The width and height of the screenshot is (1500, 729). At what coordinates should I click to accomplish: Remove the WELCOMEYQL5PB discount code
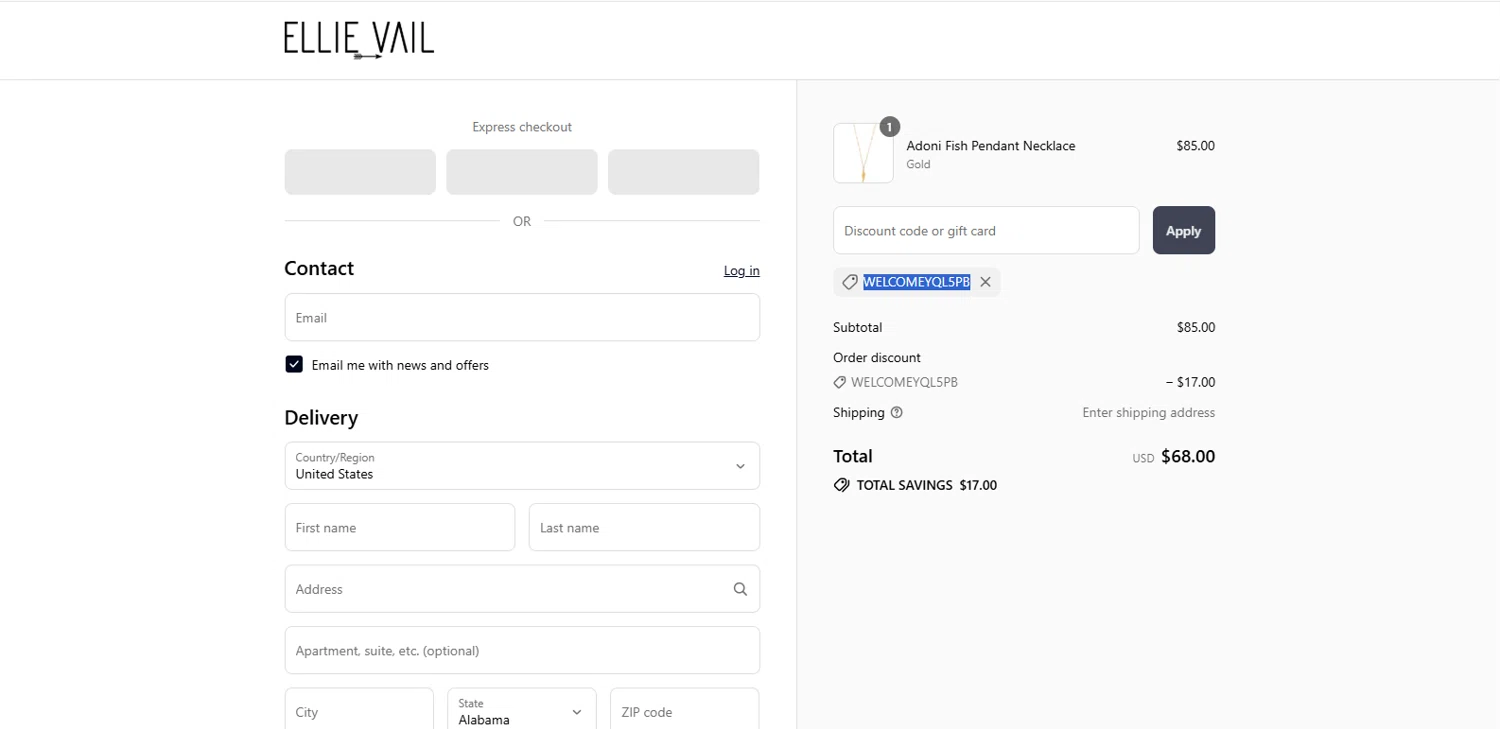click(x=985, y=282)
